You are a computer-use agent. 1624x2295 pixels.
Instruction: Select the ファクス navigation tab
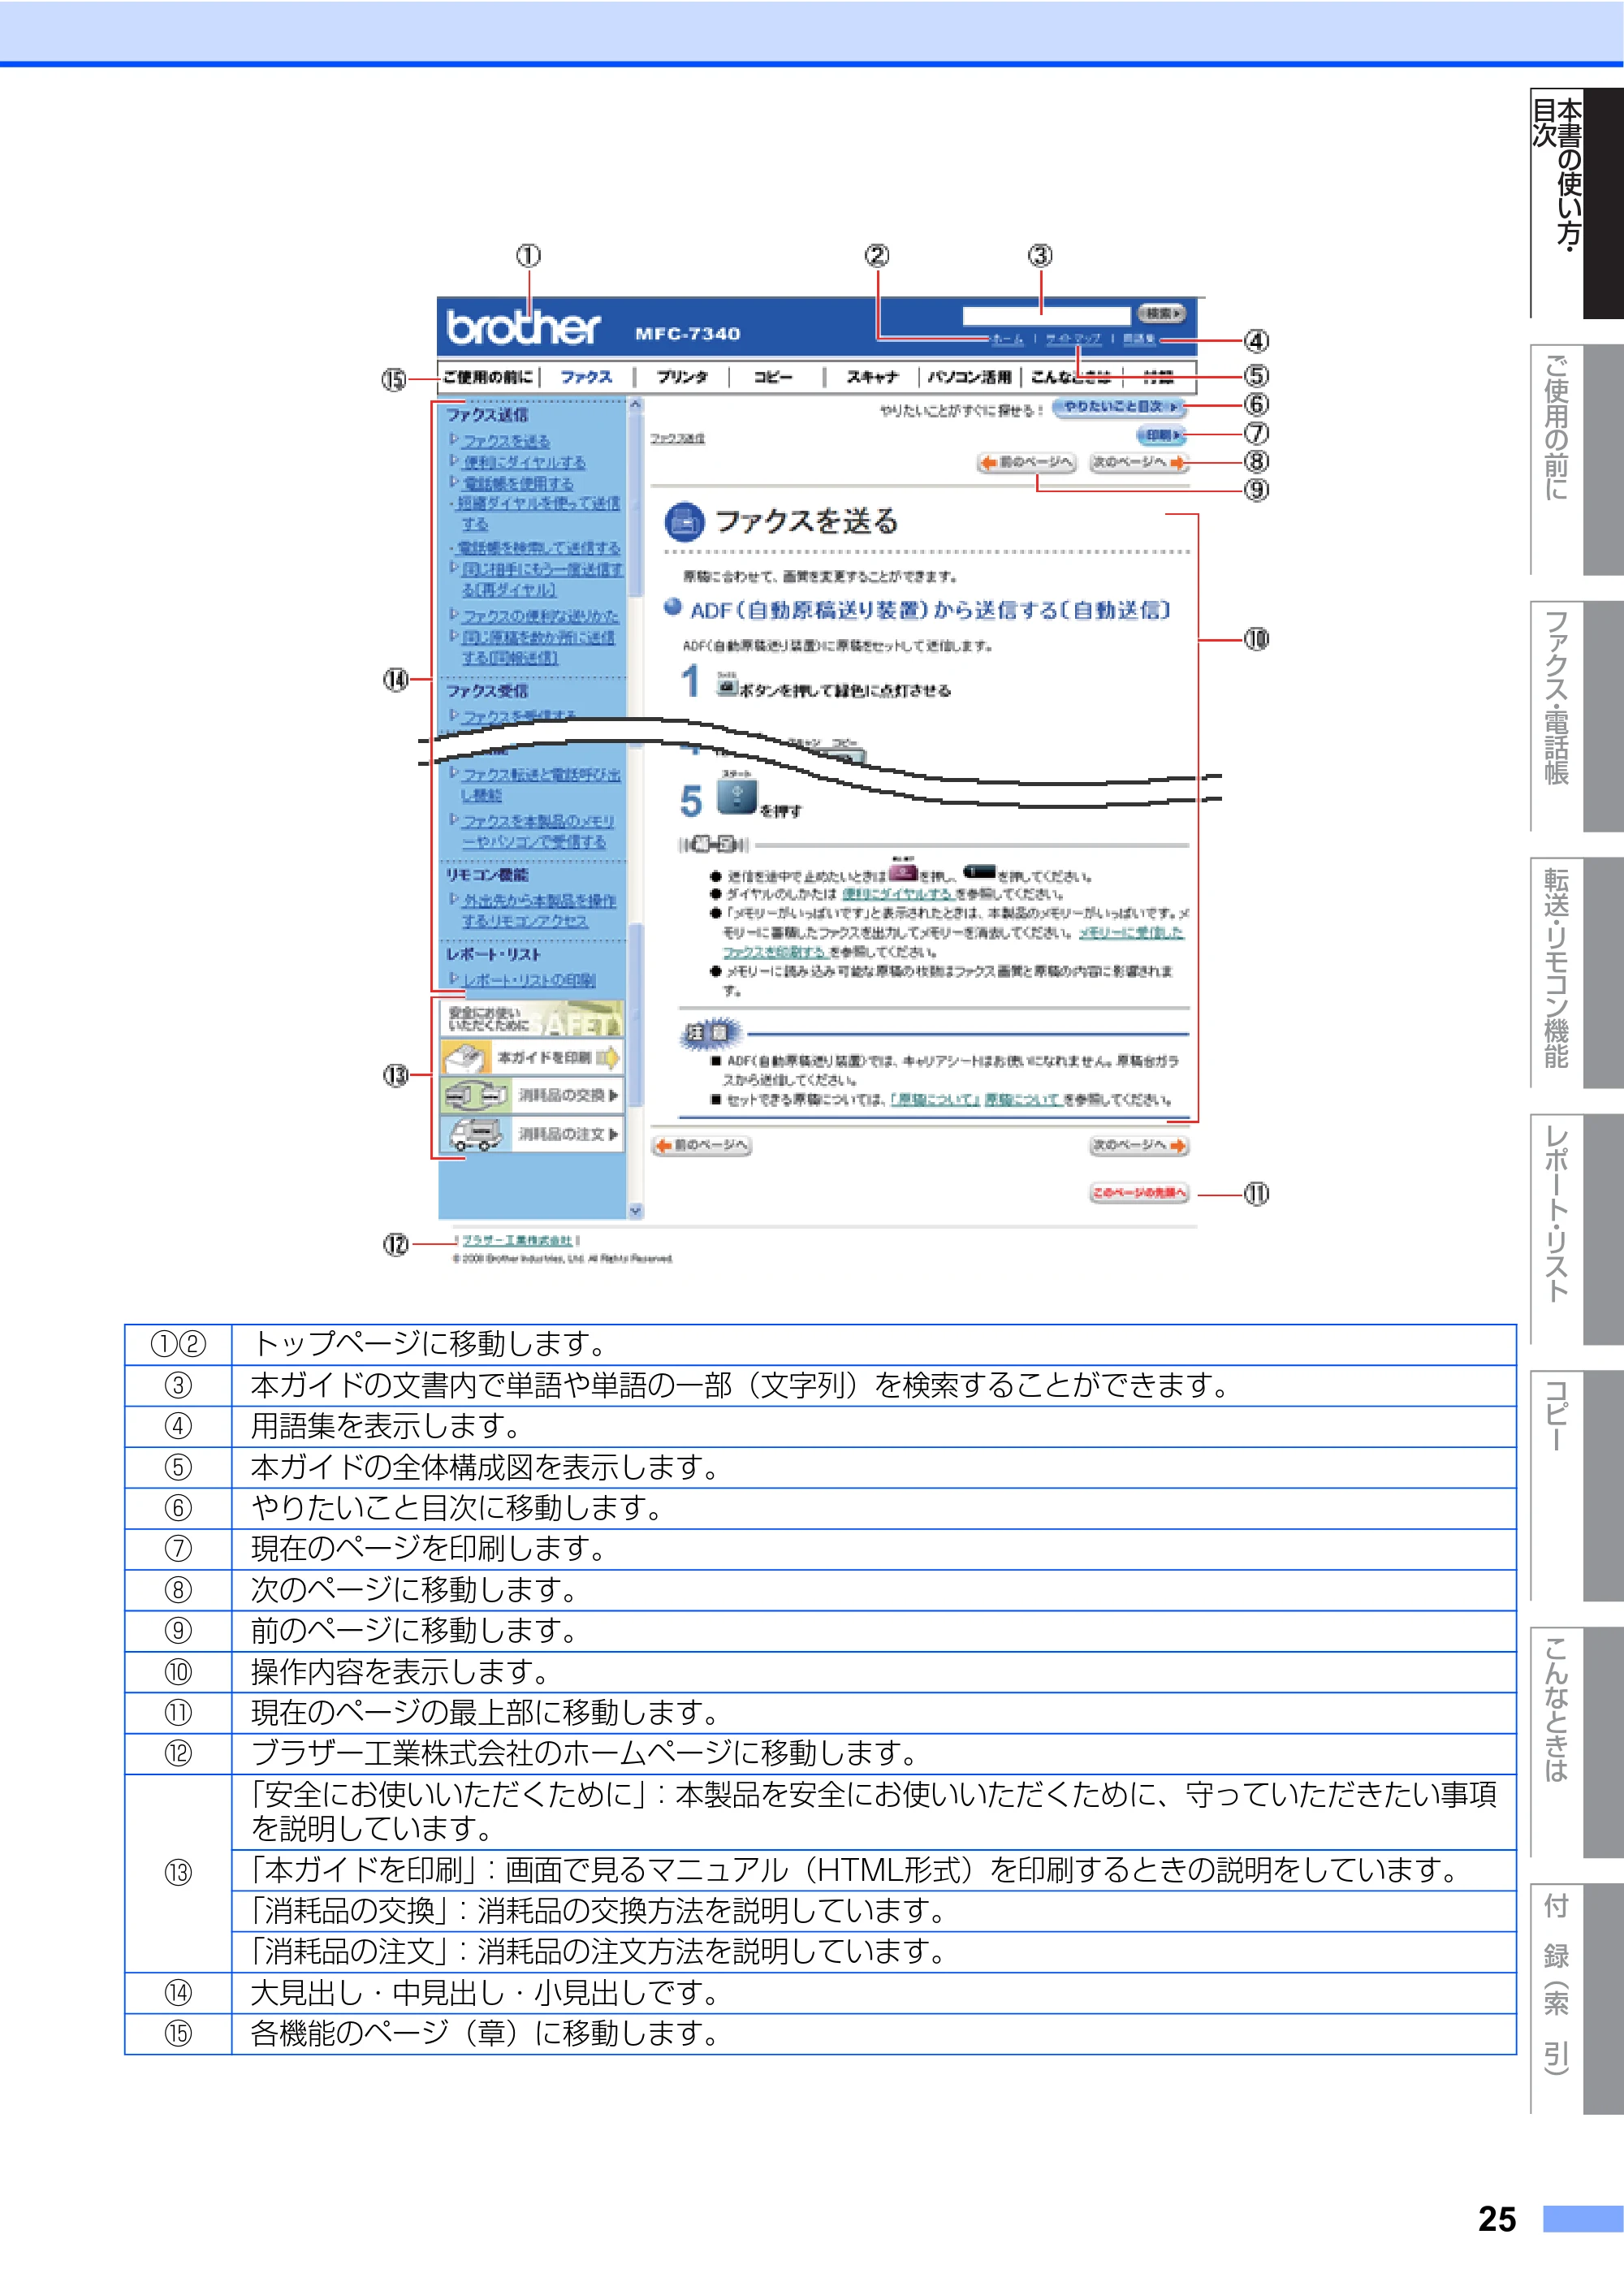coord(586,377)
